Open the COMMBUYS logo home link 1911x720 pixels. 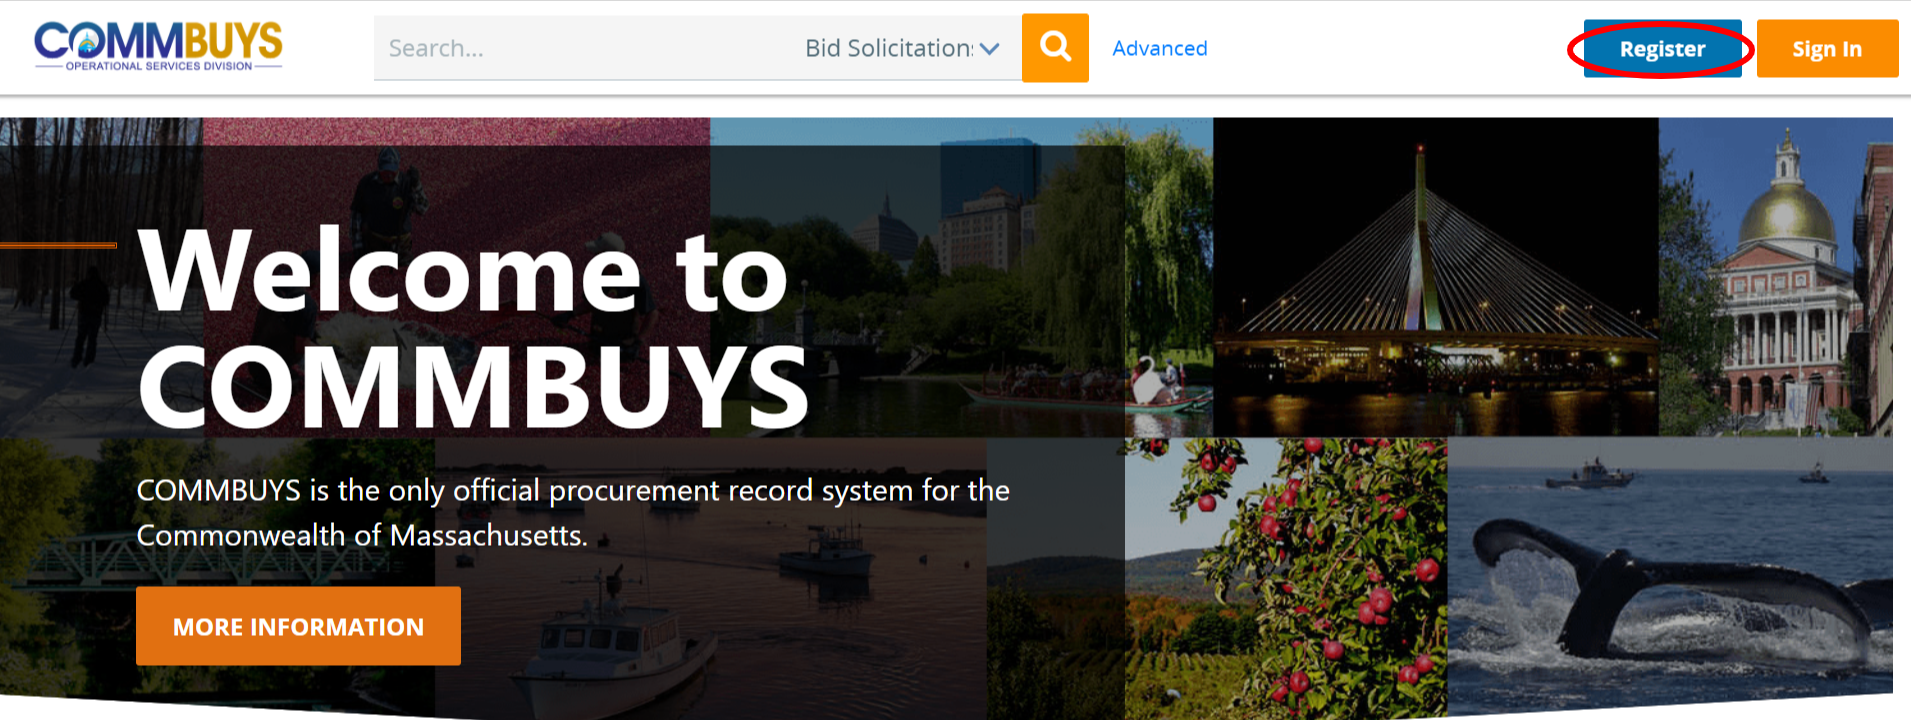click(x=158, y=46)
